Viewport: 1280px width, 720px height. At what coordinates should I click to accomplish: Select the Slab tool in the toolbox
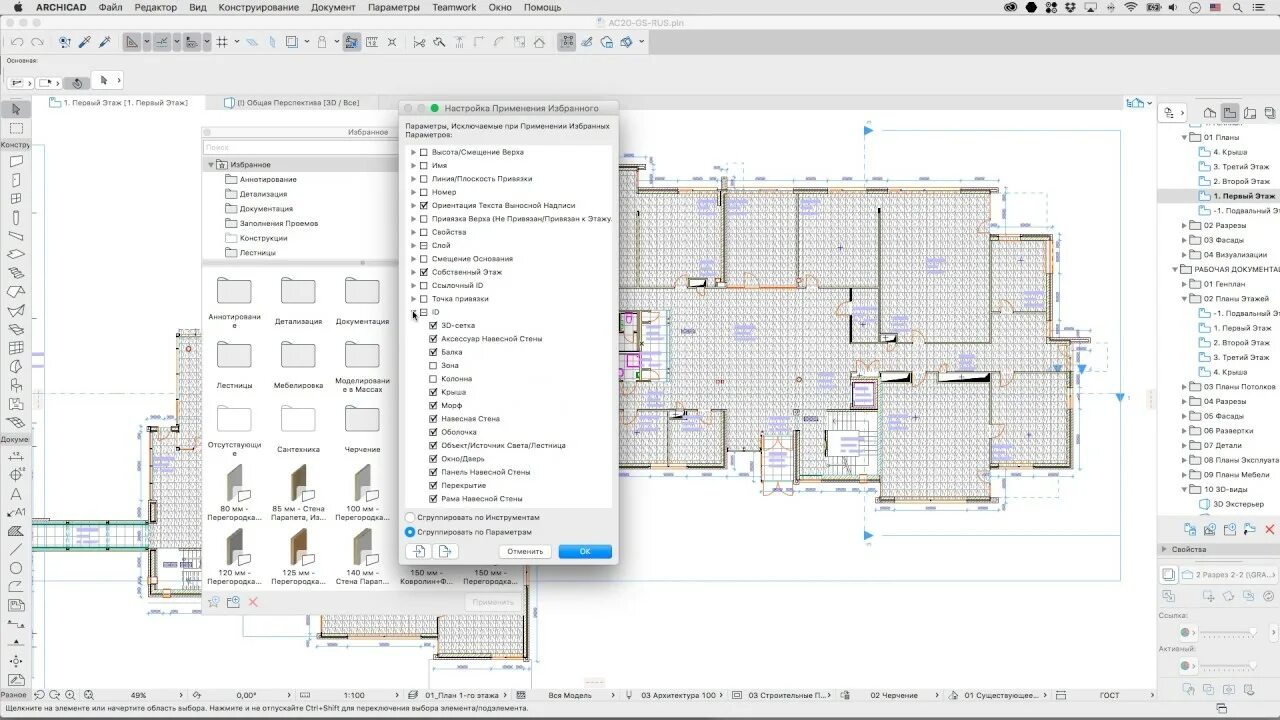point(16,254)
